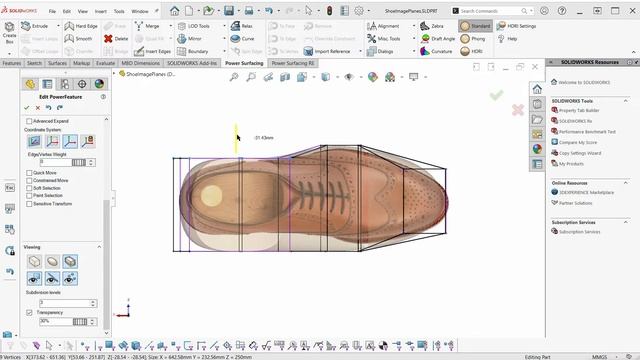
Task: Click the redo arrow in Edit PowerFeature
Action: tap(60, 108)
